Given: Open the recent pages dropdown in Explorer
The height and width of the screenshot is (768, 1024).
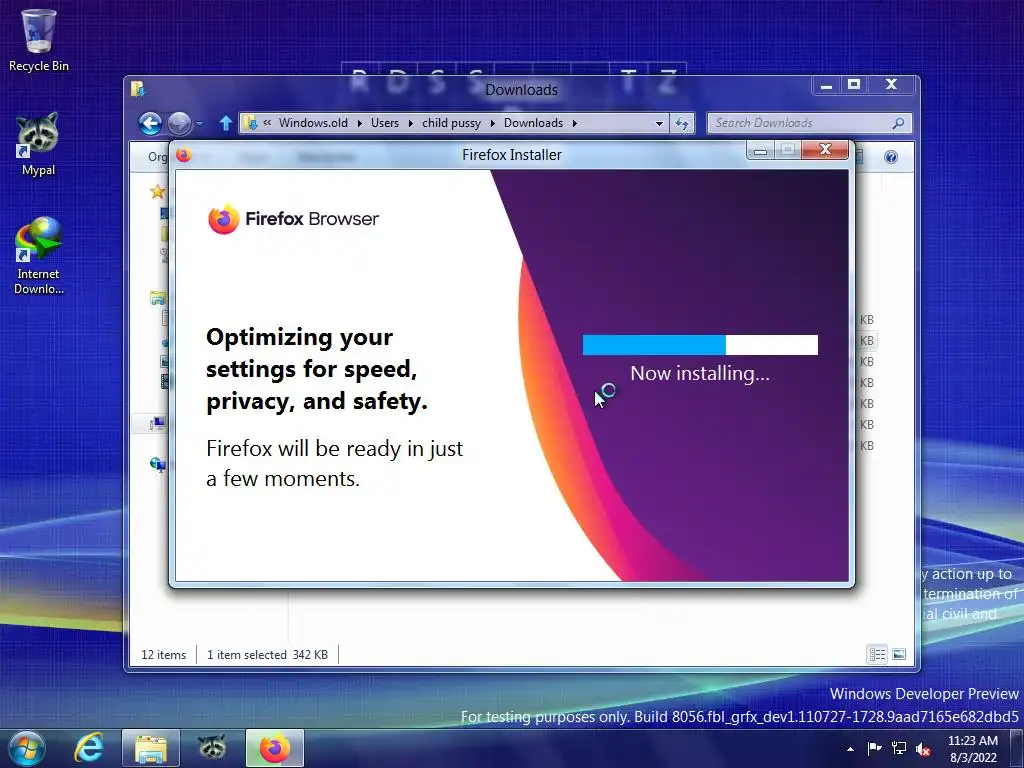Looking at the screenshot, I should (x=199, y=123).
